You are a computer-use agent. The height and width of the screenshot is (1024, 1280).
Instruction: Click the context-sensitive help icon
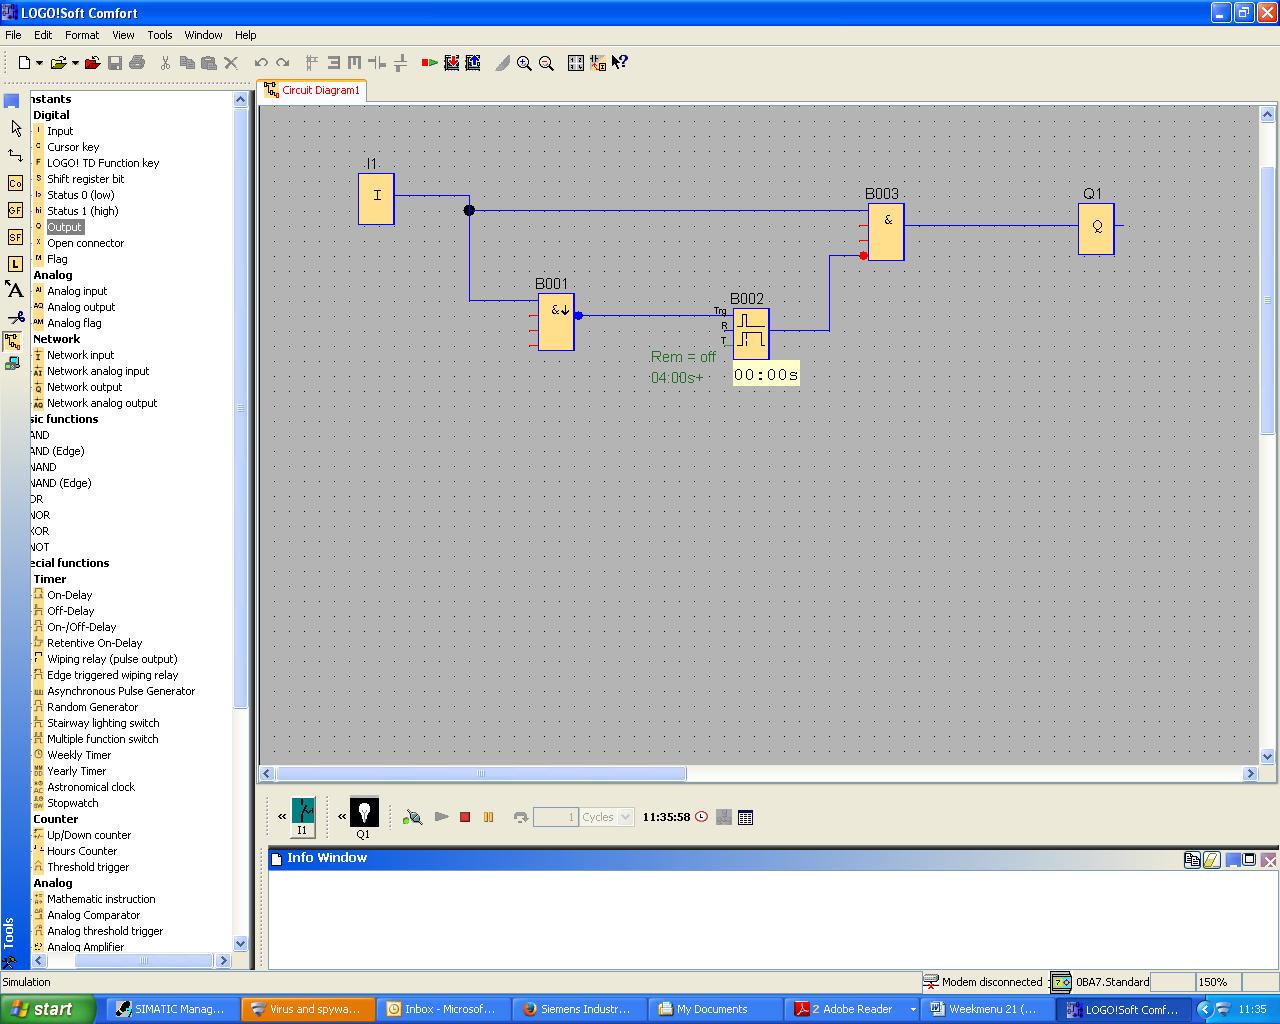point(620,63)
